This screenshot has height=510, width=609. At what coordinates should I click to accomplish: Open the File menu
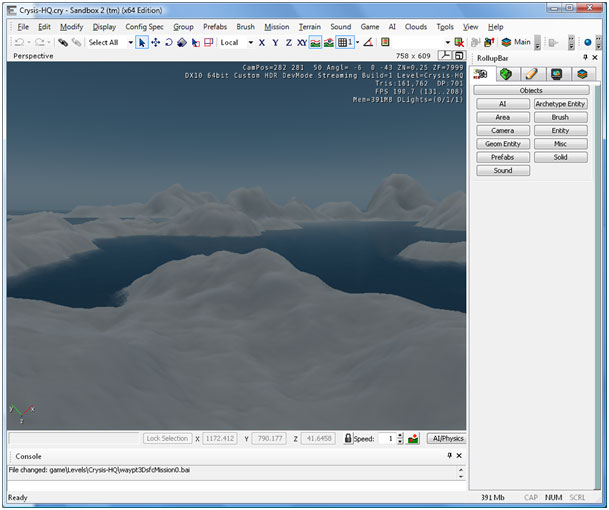(23, 27)
